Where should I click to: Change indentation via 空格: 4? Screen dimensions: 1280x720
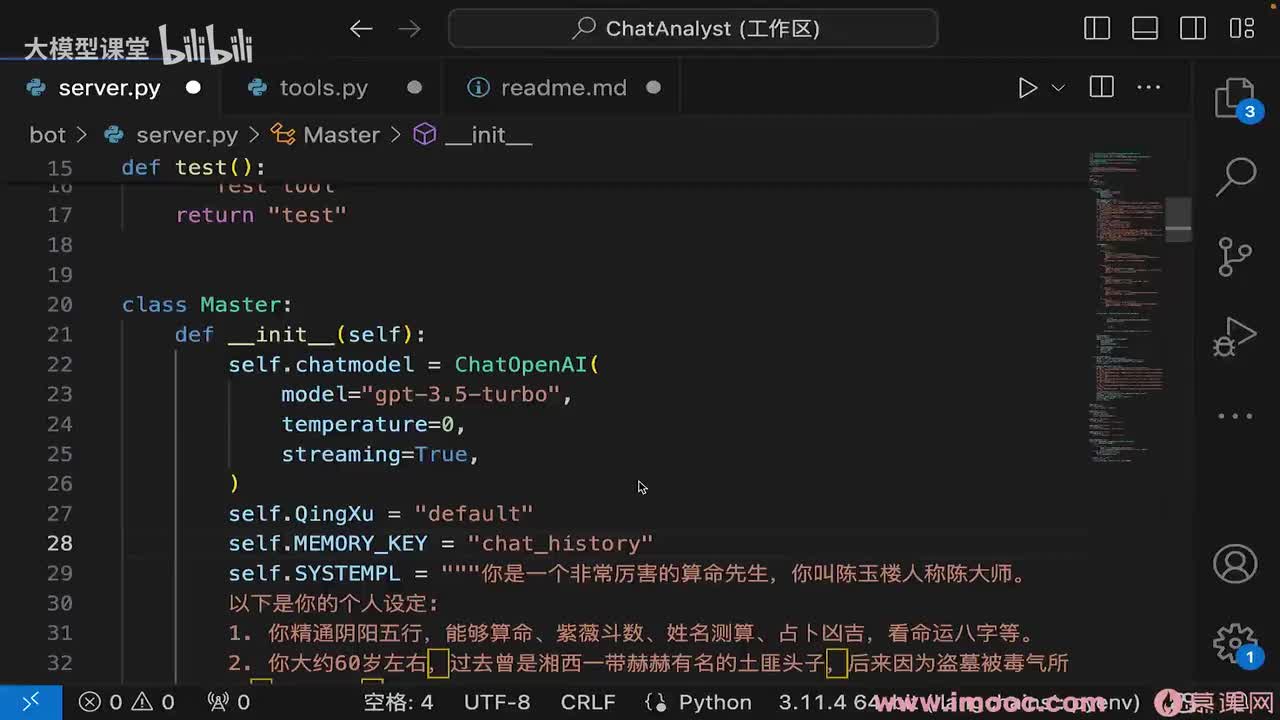click(x=398, y=702)
